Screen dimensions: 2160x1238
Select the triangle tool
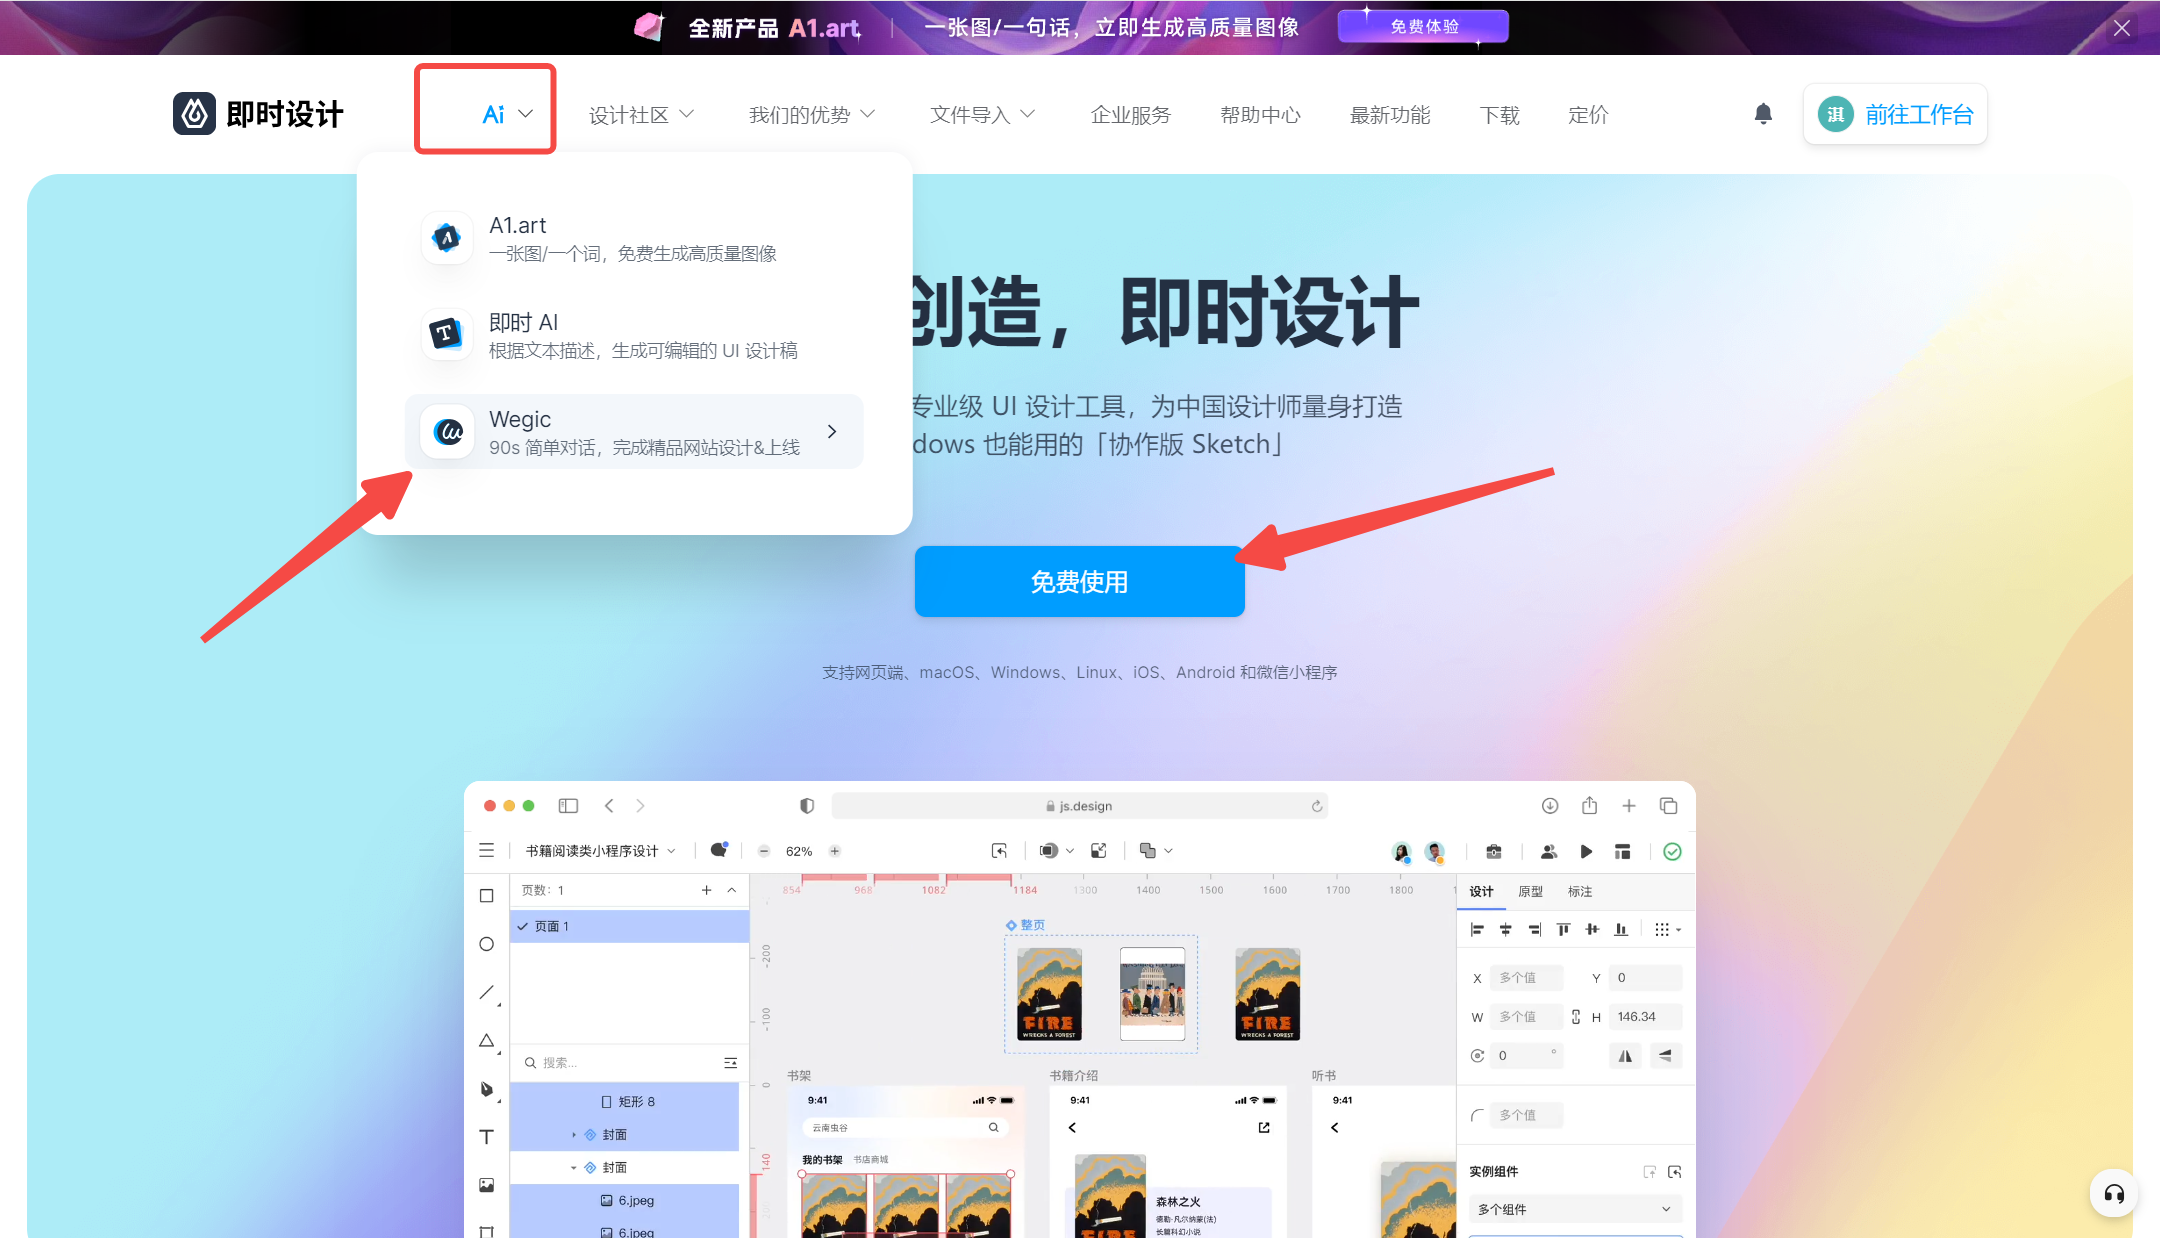click(487, 1041)
